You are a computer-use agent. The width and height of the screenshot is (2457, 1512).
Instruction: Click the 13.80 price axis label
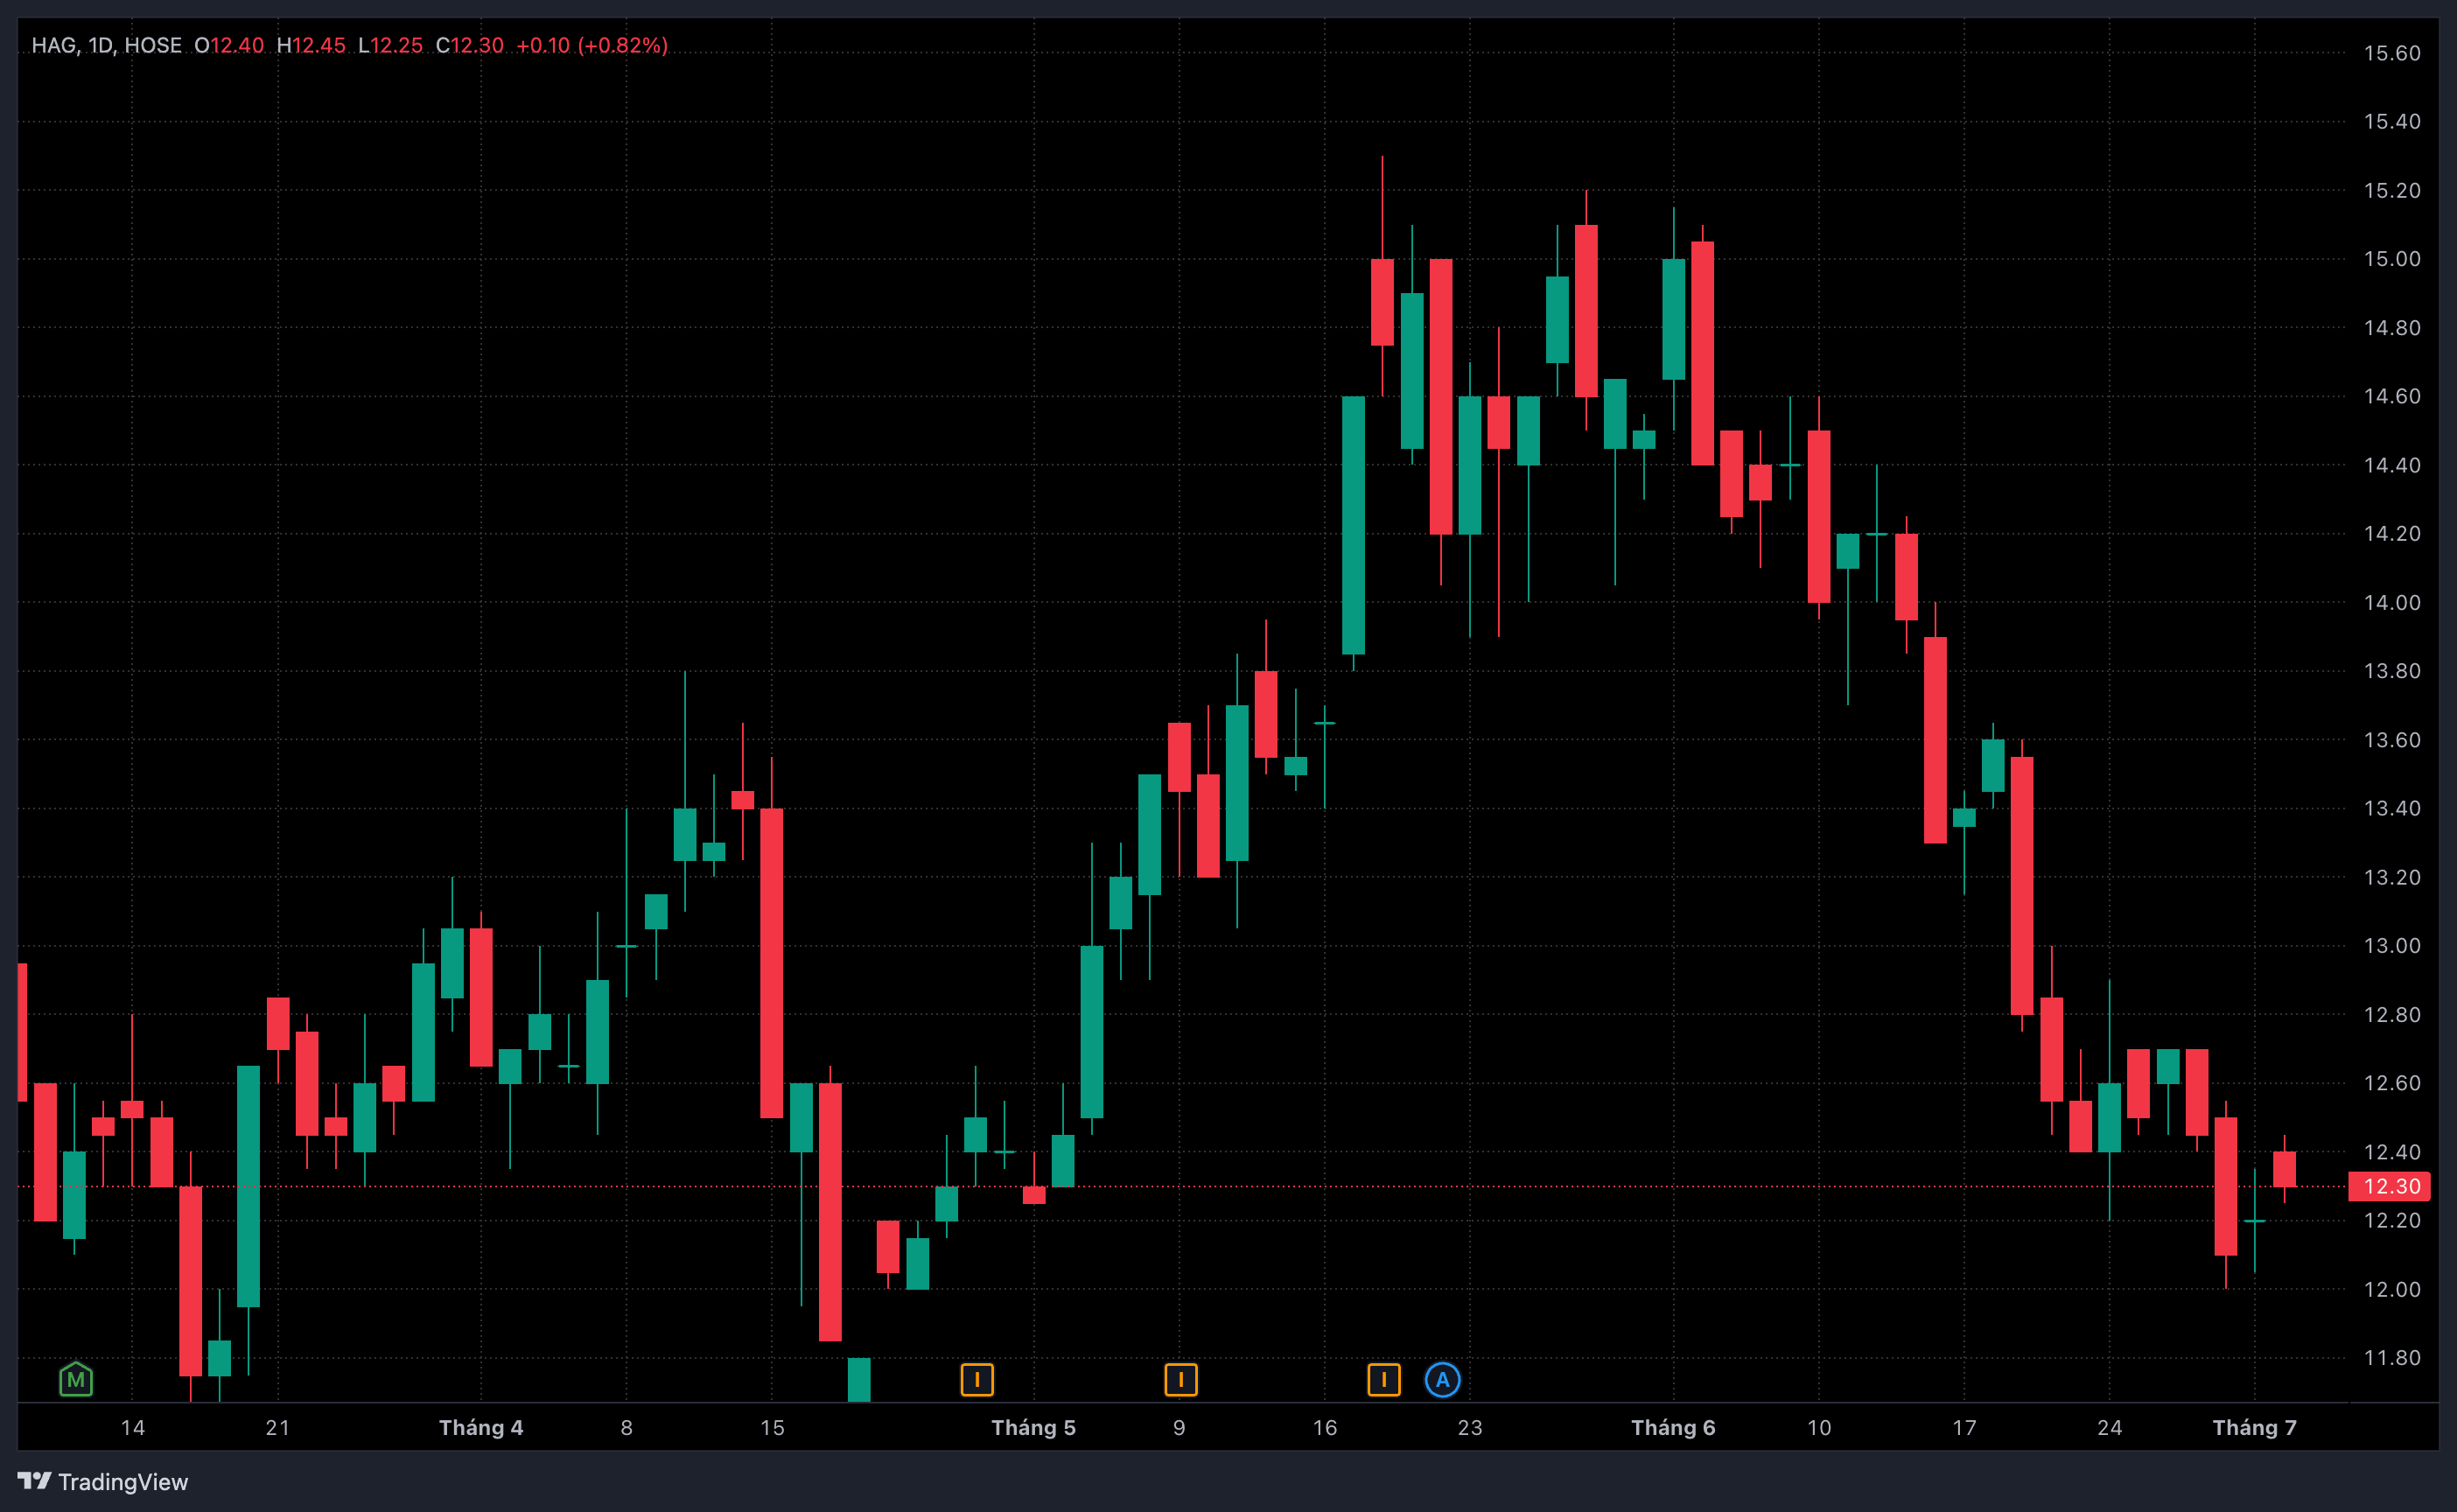click(x=2392, y=671)
